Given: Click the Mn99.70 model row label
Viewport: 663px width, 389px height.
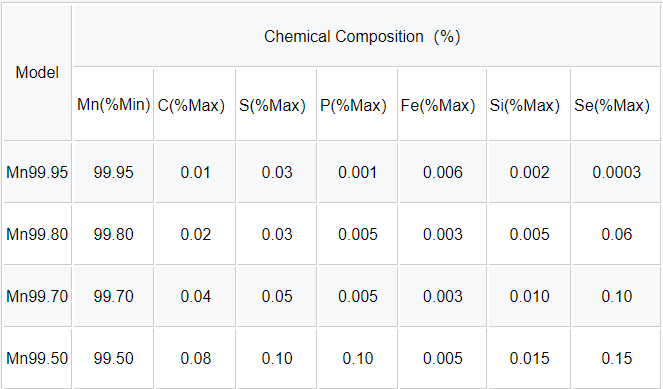Looking at the screenshot, I should pyautogui.click(x=37, y=296).
